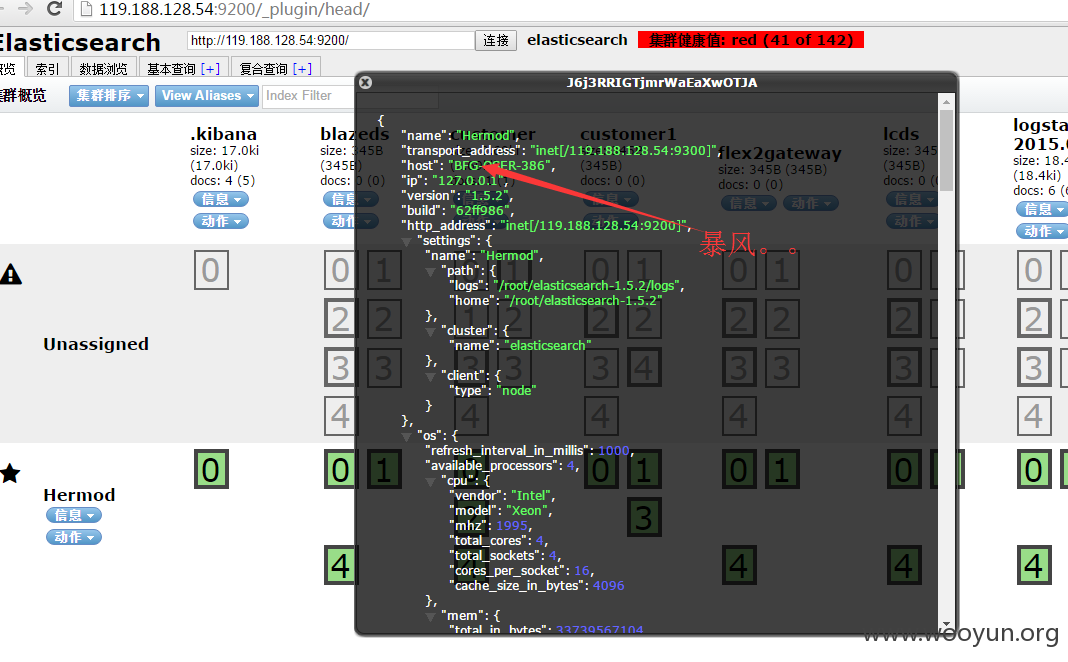
Task: Switch to the 数据浏览 tab
Action: pyautogui.click(x=104, y=68)
